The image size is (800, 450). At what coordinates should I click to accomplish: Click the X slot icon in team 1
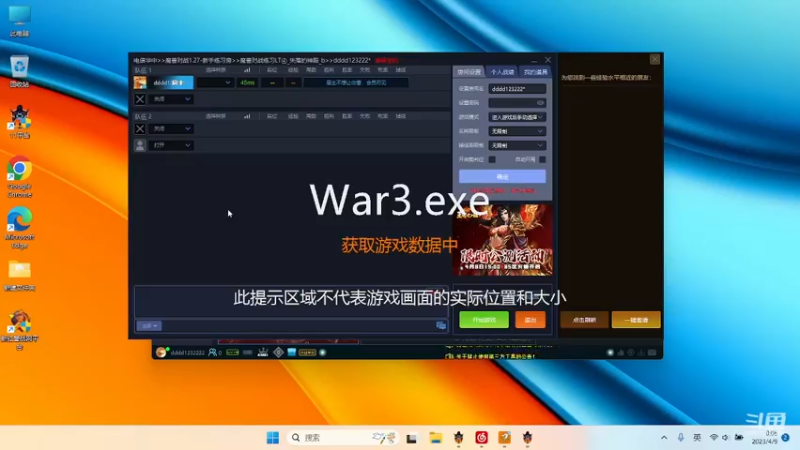(140, 99)
